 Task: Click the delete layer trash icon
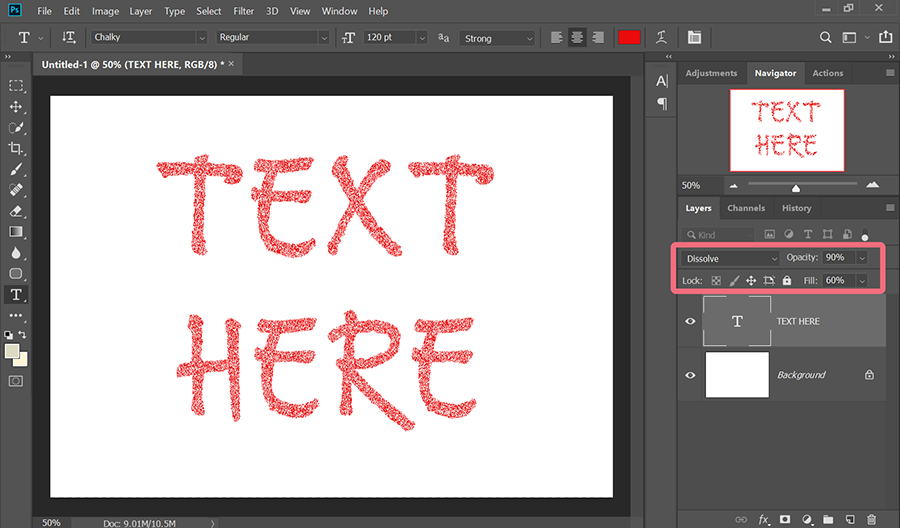871,519
